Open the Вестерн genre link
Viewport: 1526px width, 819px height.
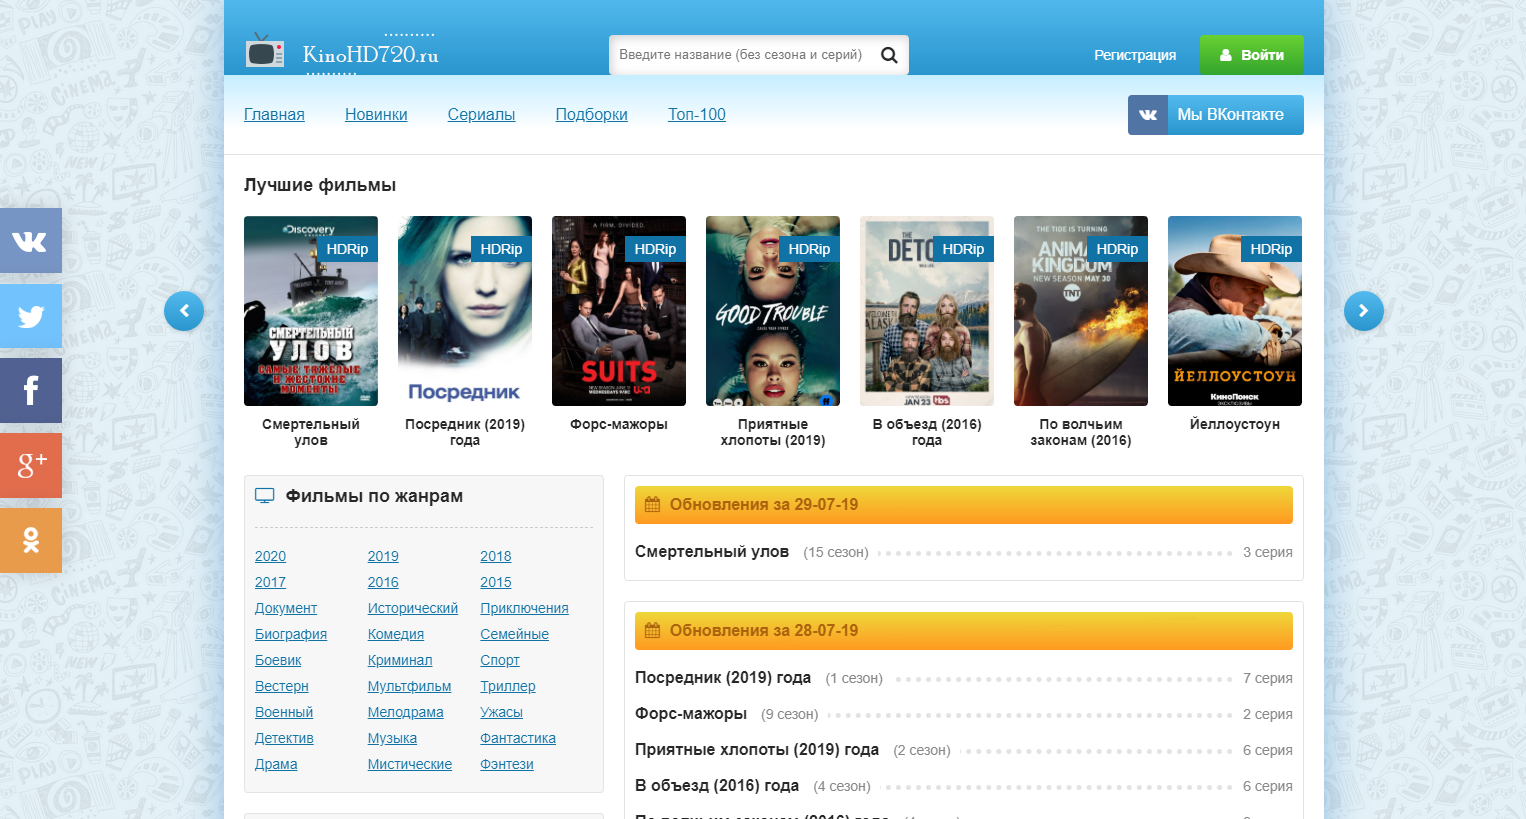pyautogui.click(x=282, y=686)
